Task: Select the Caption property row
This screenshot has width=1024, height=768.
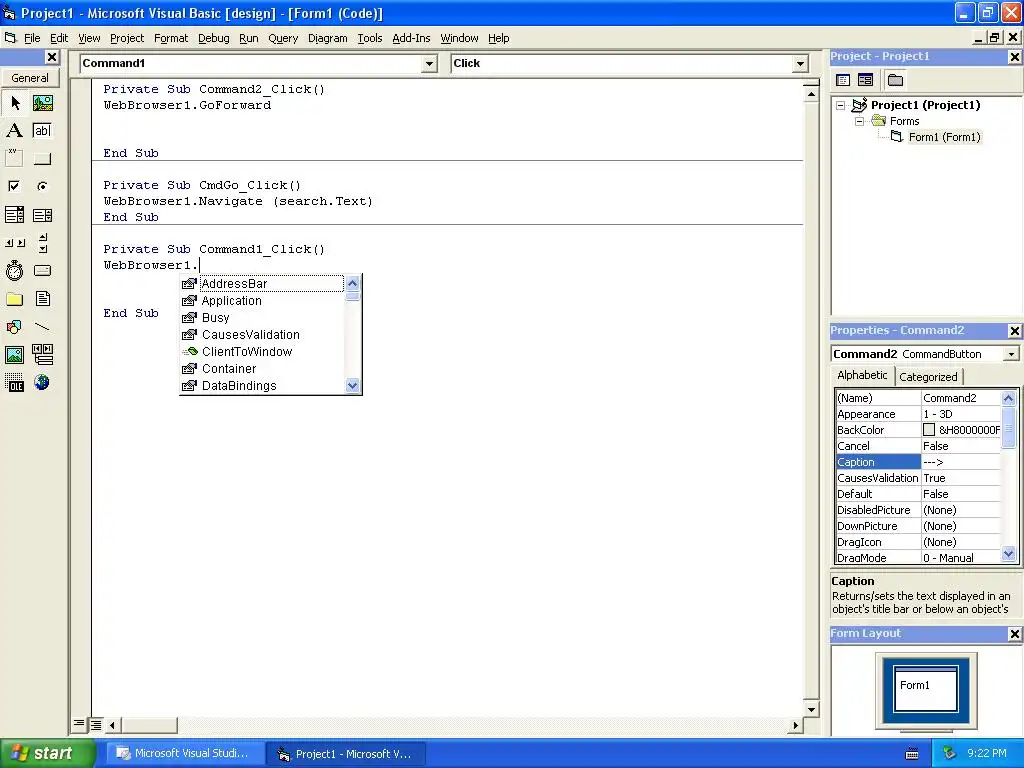Action: pos(918,462)
